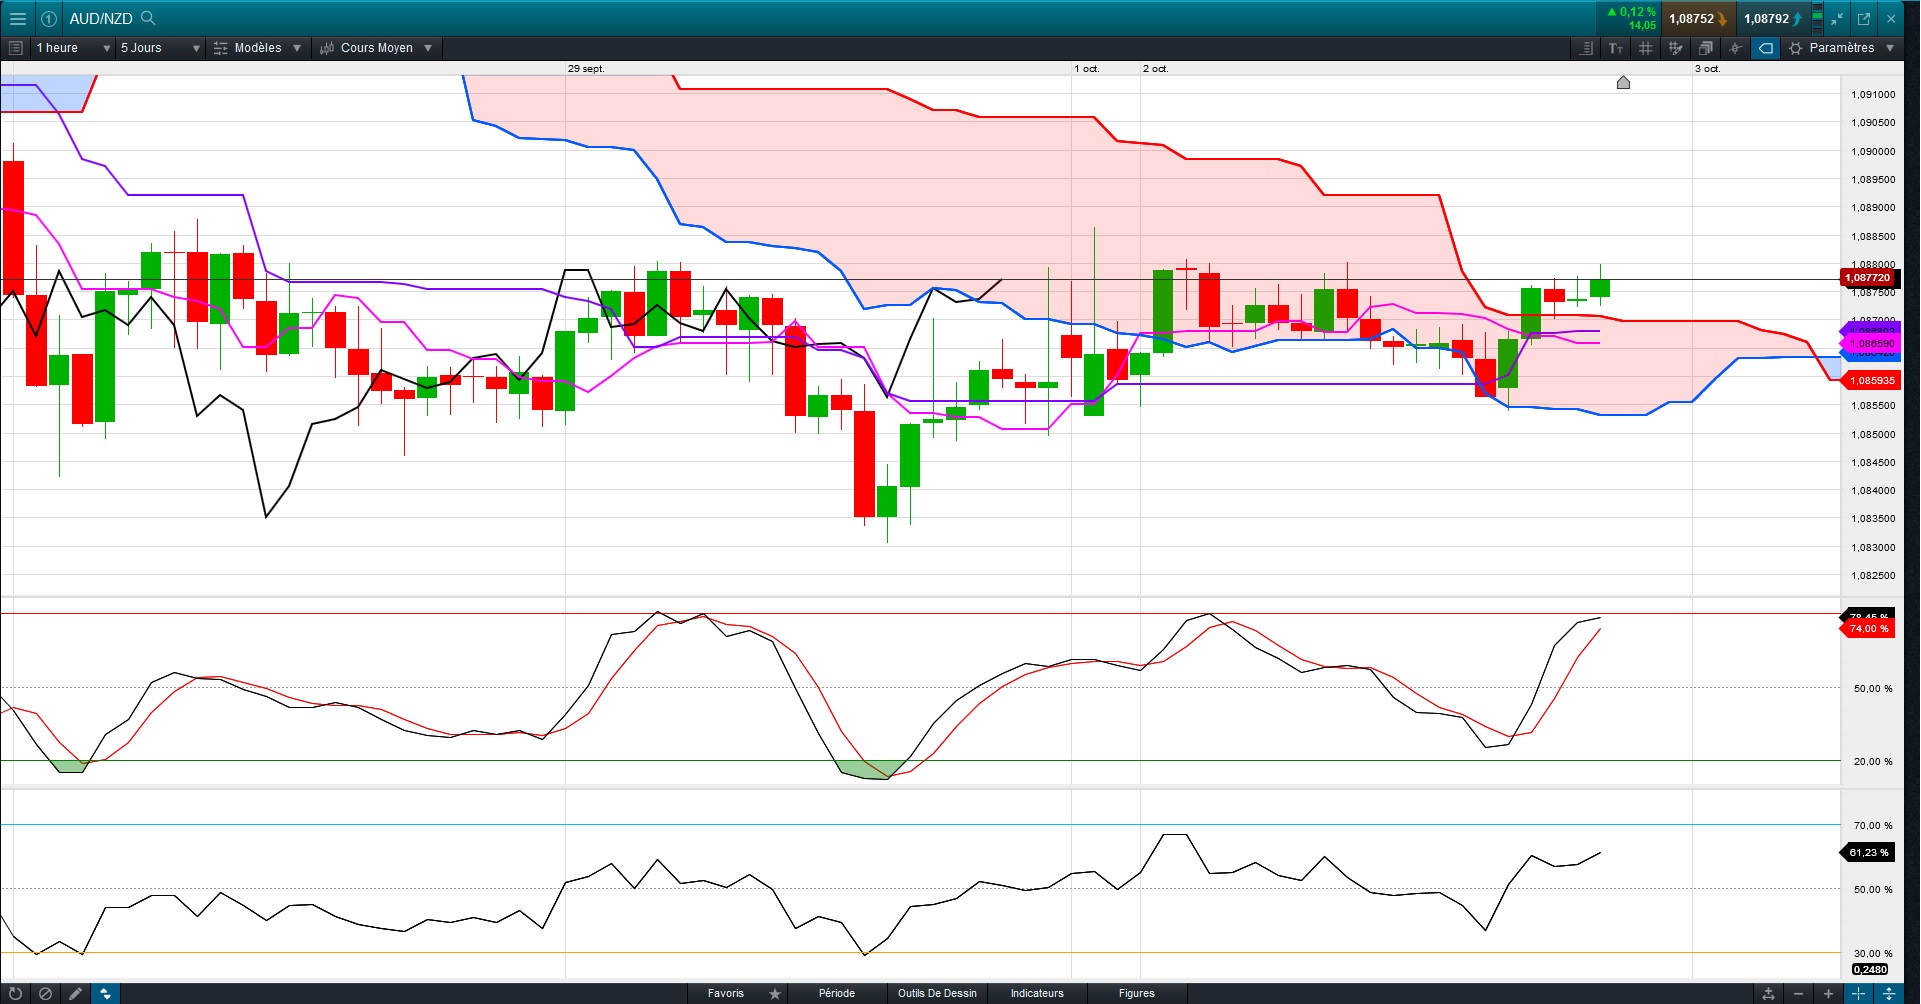Click the current price label 1,087720
The image size is (1921, 1004).
point(1867,278)
